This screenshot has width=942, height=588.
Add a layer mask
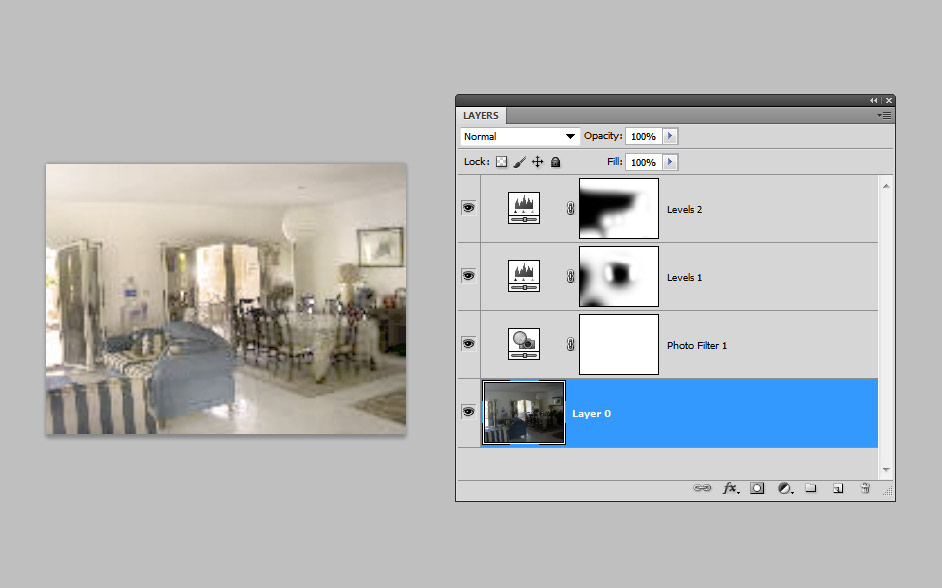[758, 488]
